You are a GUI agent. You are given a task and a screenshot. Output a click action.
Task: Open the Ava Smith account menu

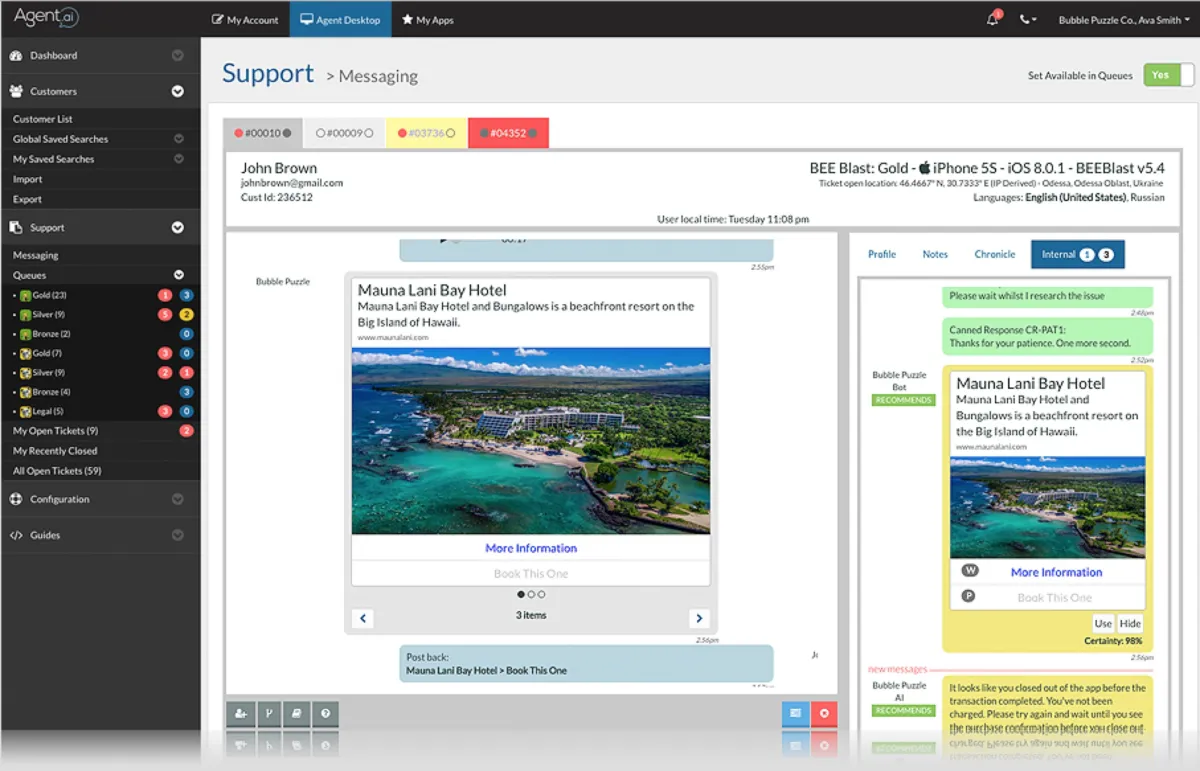tap(1125, 20)
